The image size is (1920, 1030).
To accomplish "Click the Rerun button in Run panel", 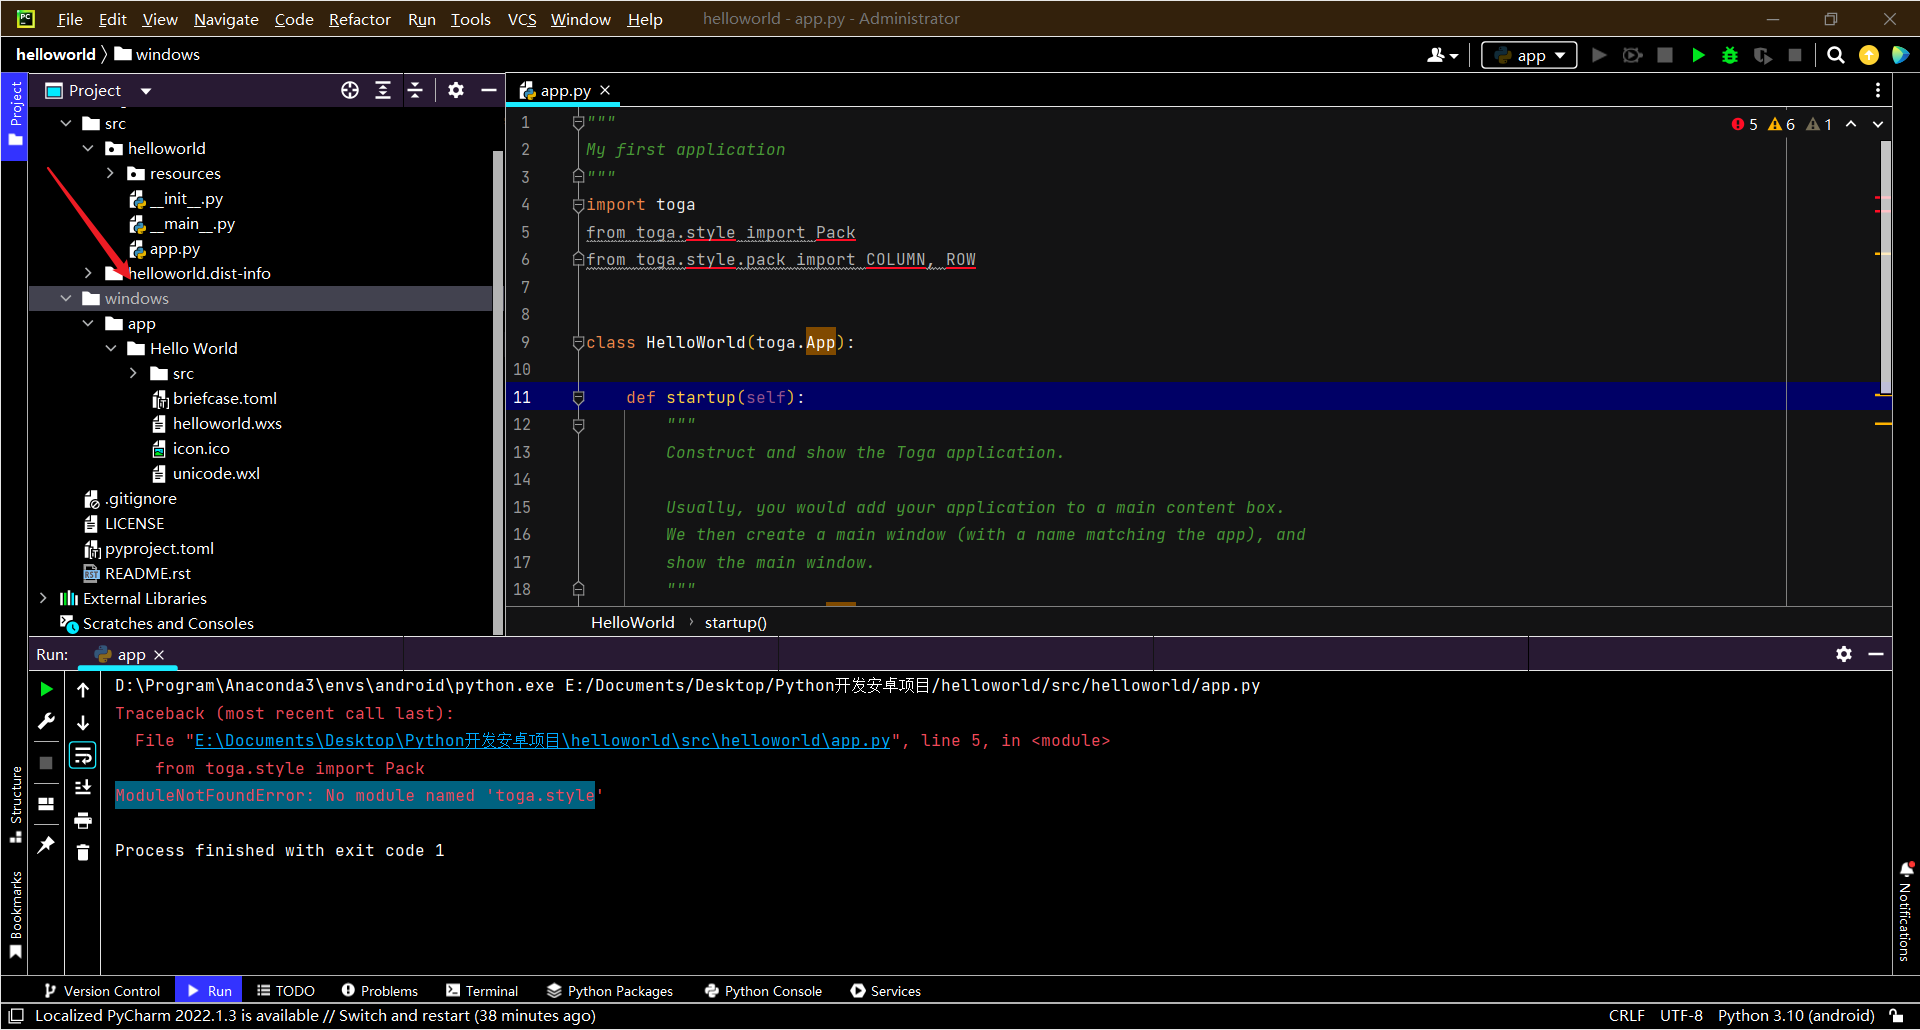I will [46, 689].
